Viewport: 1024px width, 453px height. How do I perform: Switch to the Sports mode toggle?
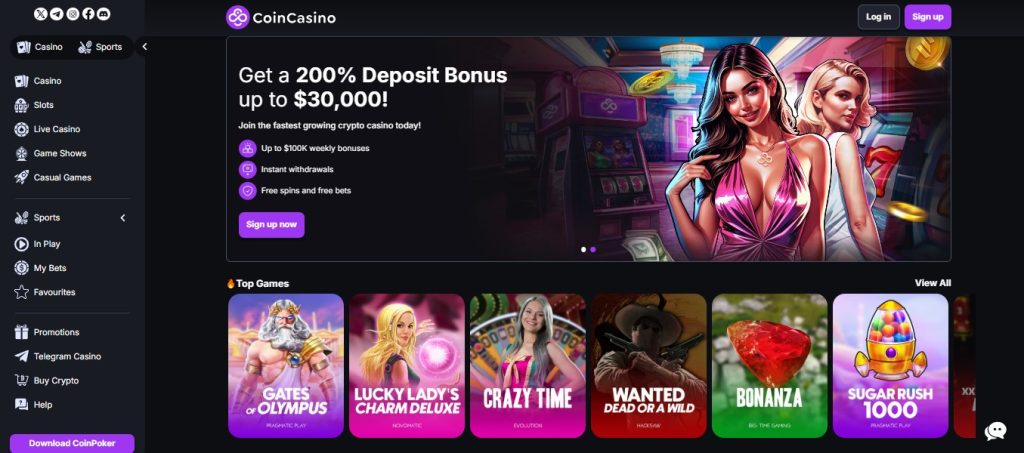[100, 47]
